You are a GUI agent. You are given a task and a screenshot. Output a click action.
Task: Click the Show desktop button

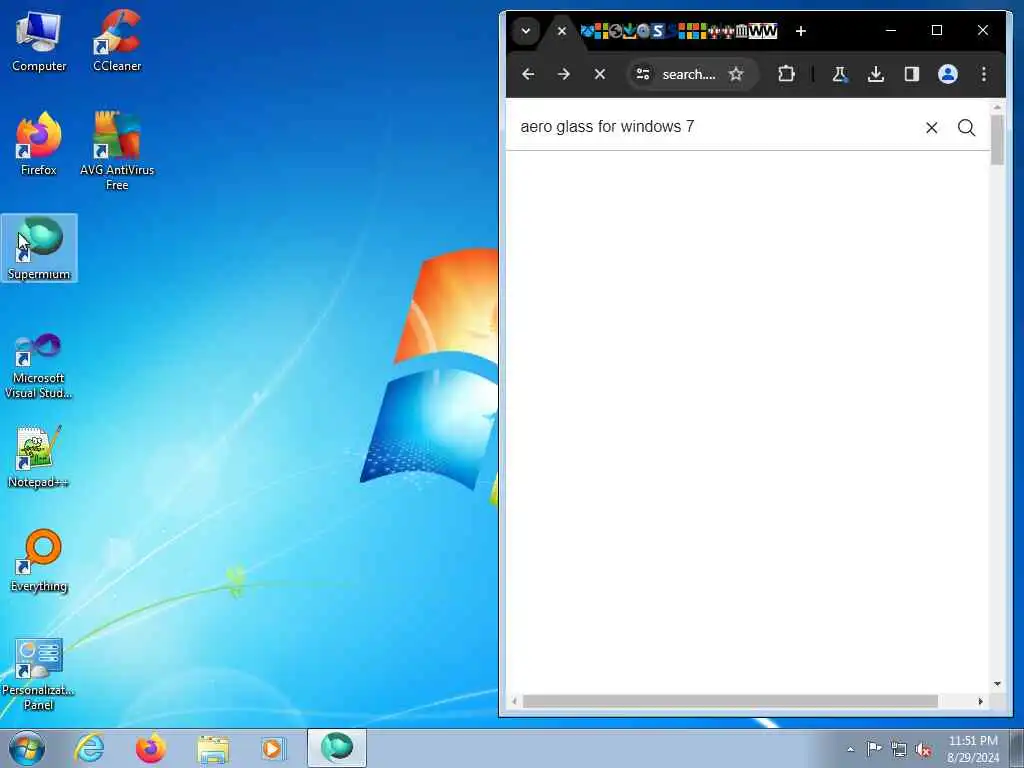(x=1017, y=748)
